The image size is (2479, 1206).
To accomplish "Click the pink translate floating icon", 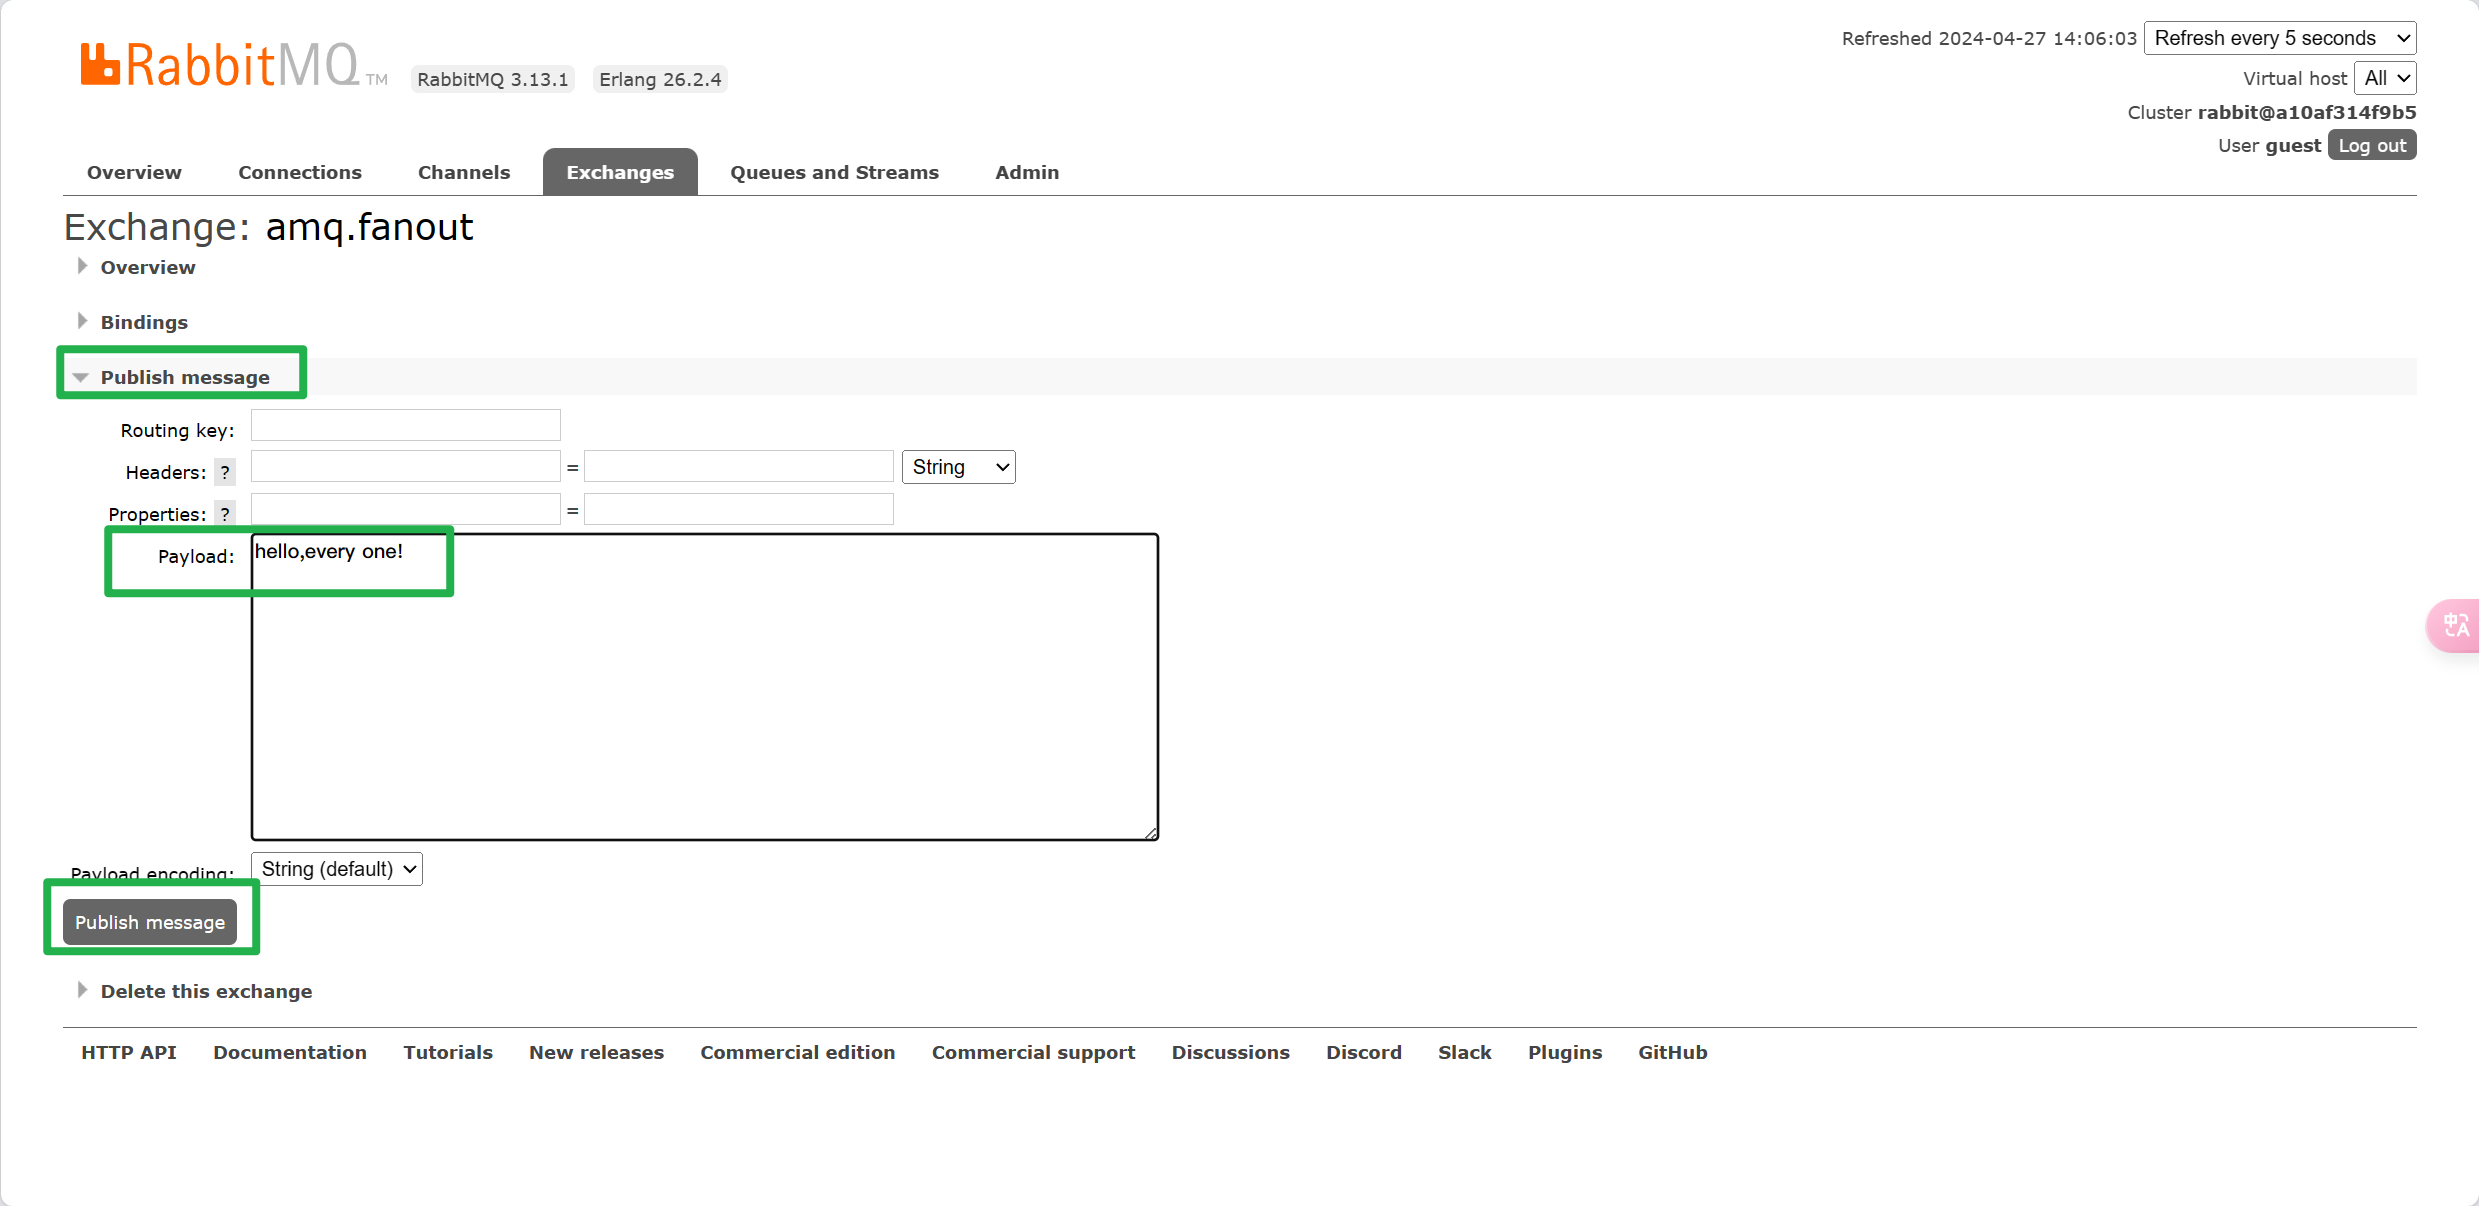I will point(2455,626).
